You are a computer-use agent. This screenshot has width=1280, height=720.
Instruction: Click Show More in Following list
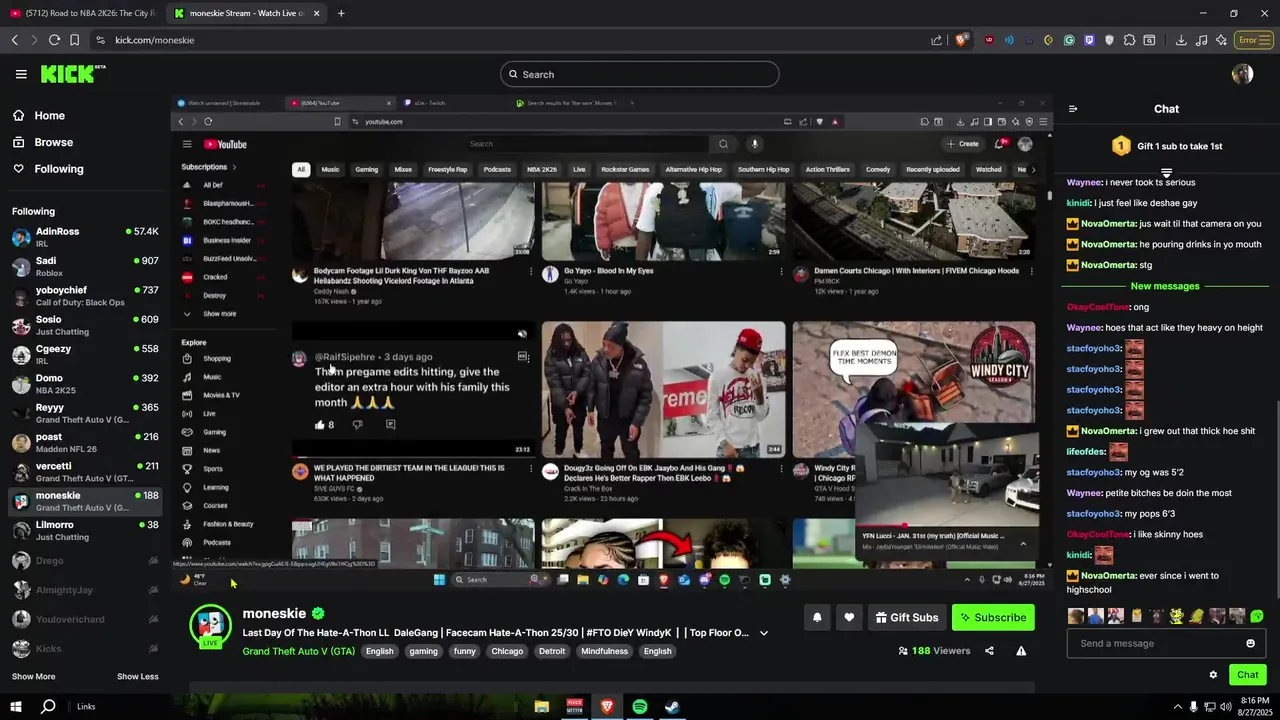click(x=33, y=677)
